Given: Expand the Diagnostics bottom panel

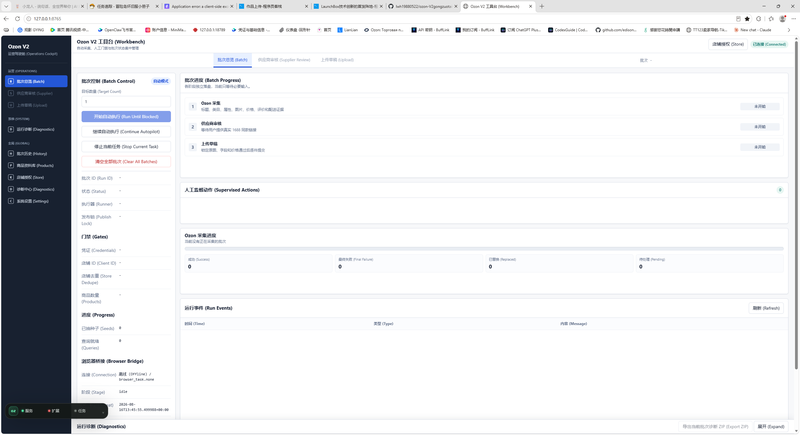Looking at the screenshot, I should click(770, 426).
